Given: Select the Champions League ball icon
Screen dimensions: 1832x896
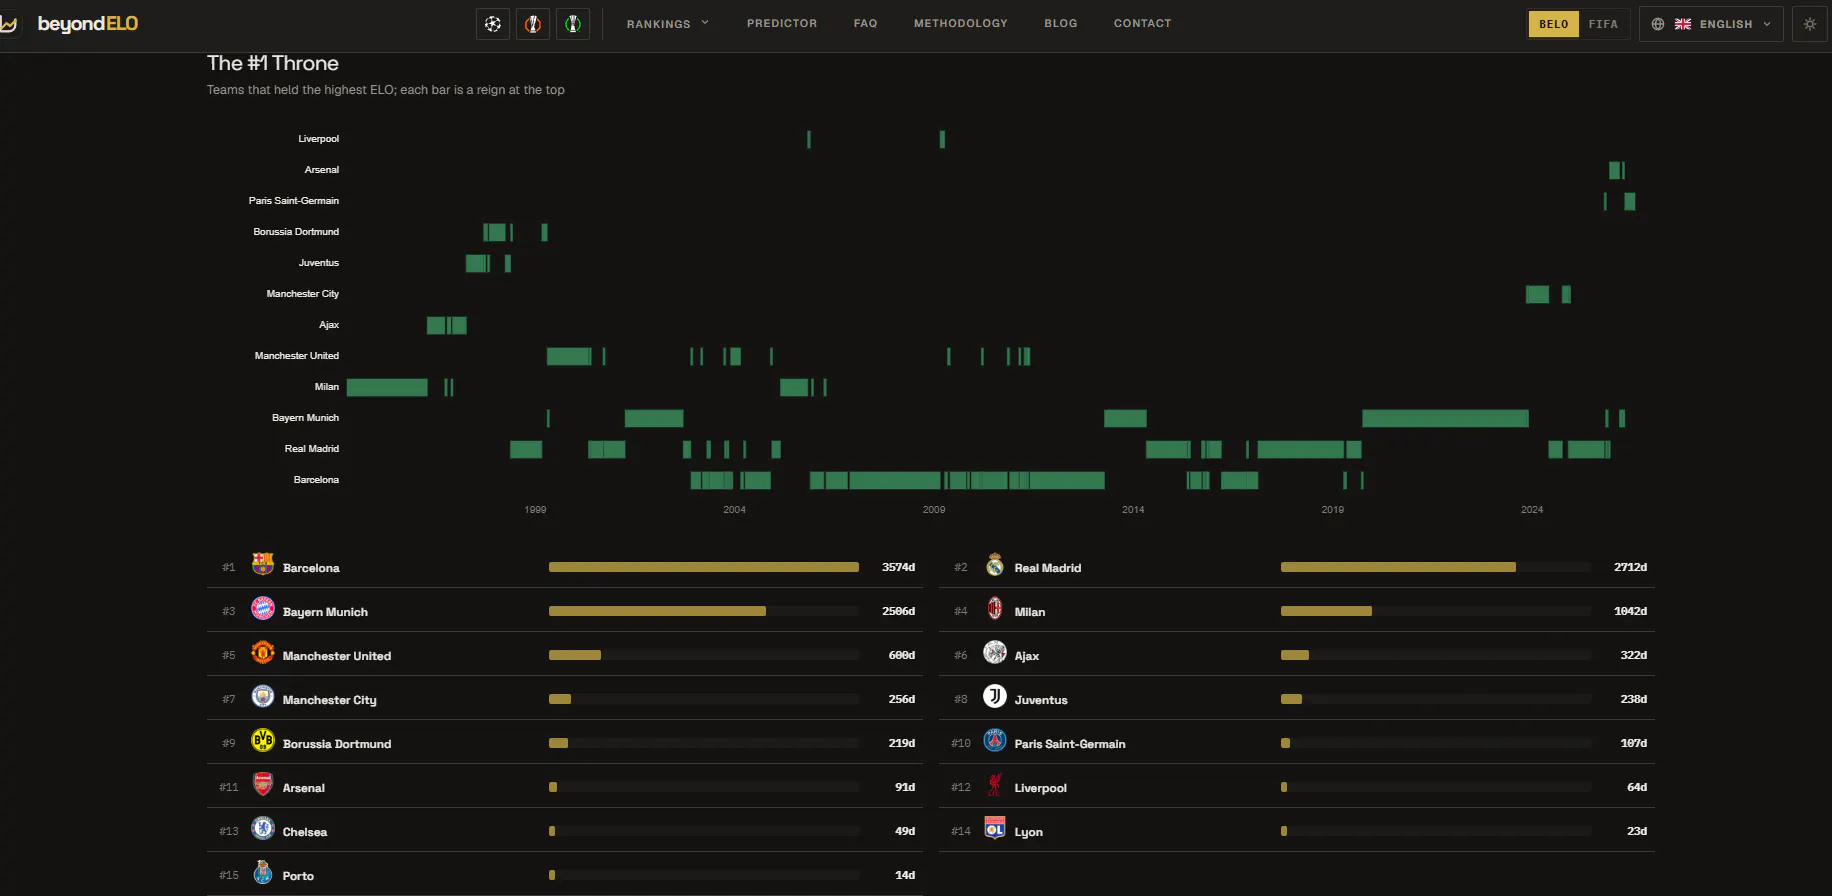Looking at the screenshot, I should (x=493, y=24).
